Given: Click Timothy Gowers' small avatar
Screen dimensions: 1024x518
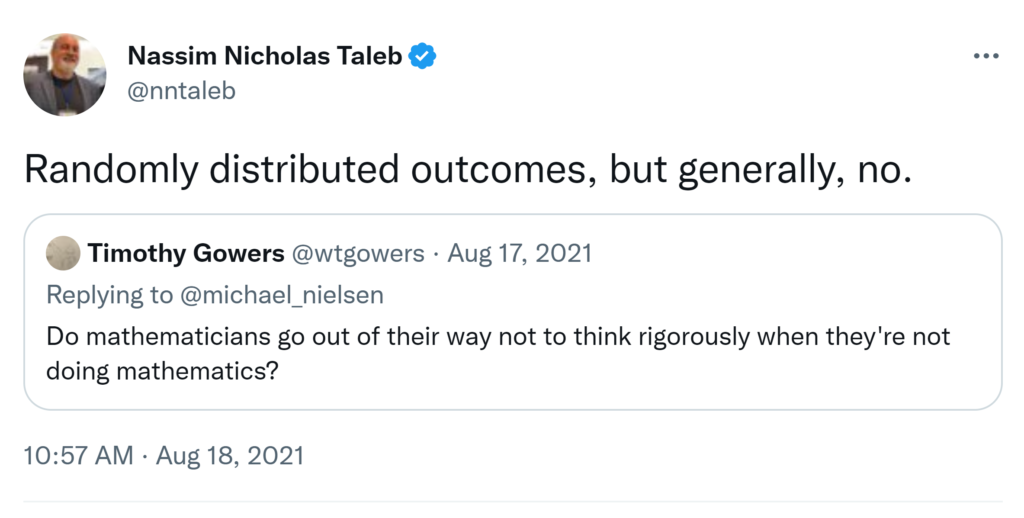Looking at the screenshot, I should [63, 254].
